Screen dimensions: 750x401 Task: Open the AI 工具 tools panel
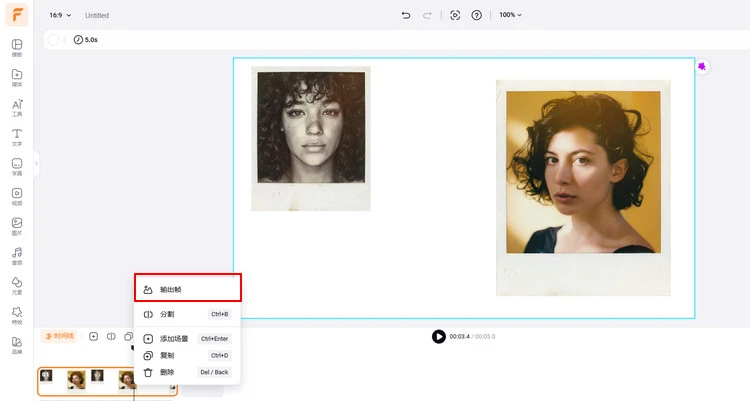coord(17,107)
